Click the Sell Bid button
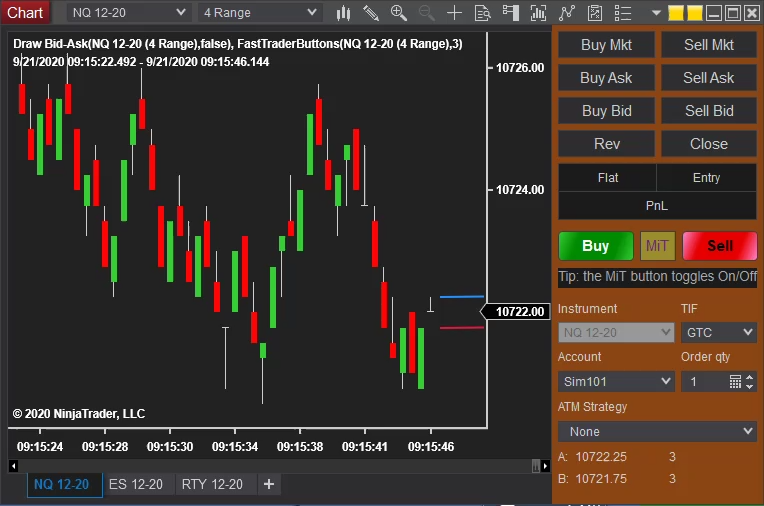 pos(708,111)
